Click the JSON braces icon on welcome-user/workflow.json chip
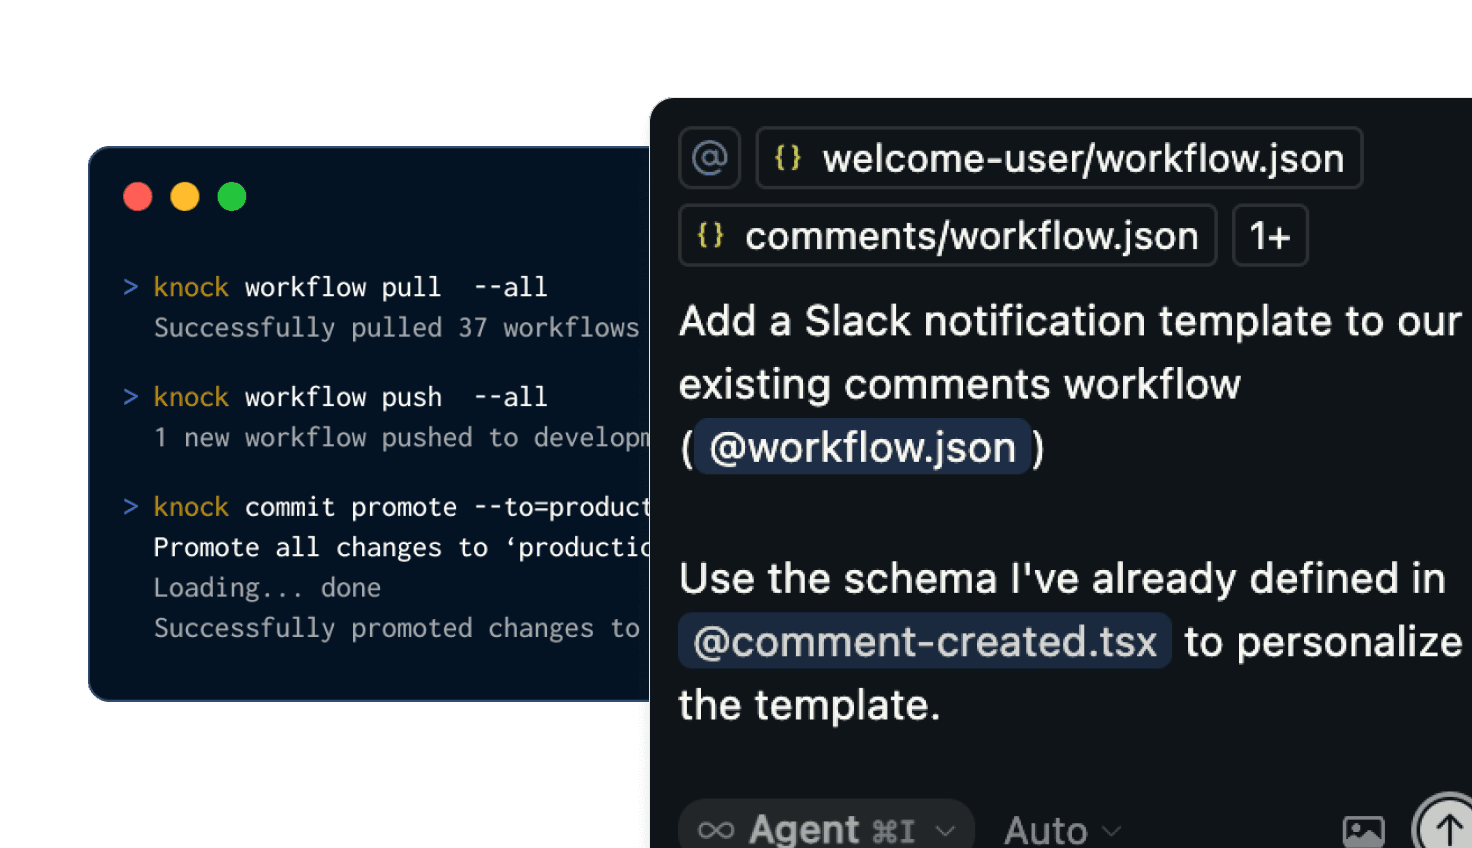The width and height of the screenshot is (1472, 848). (x=787, y=157)
